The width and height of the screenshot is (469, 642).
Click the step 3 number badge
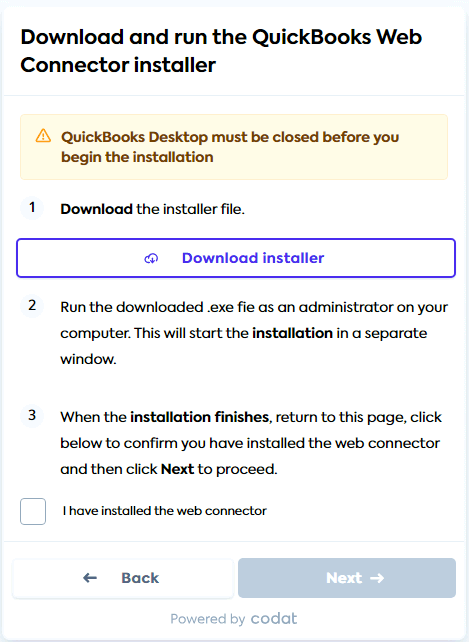point(32,416)
